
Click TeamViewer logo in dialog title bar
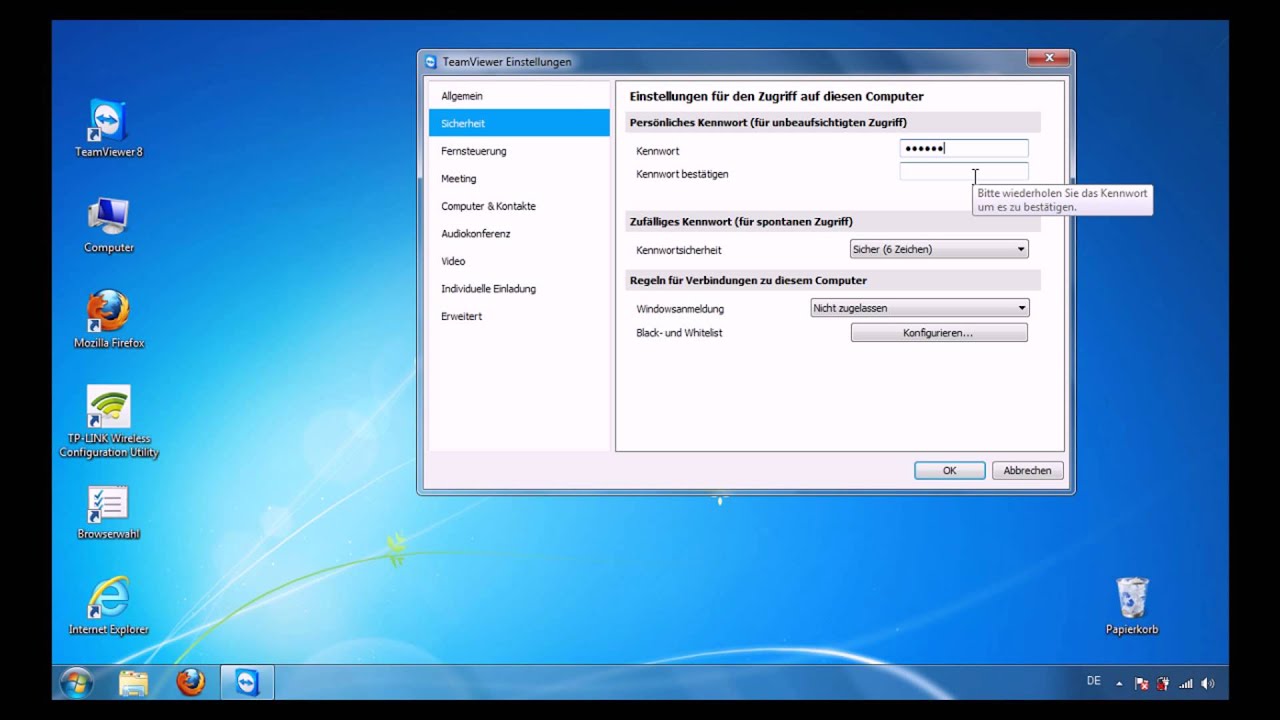coord(431,62)
